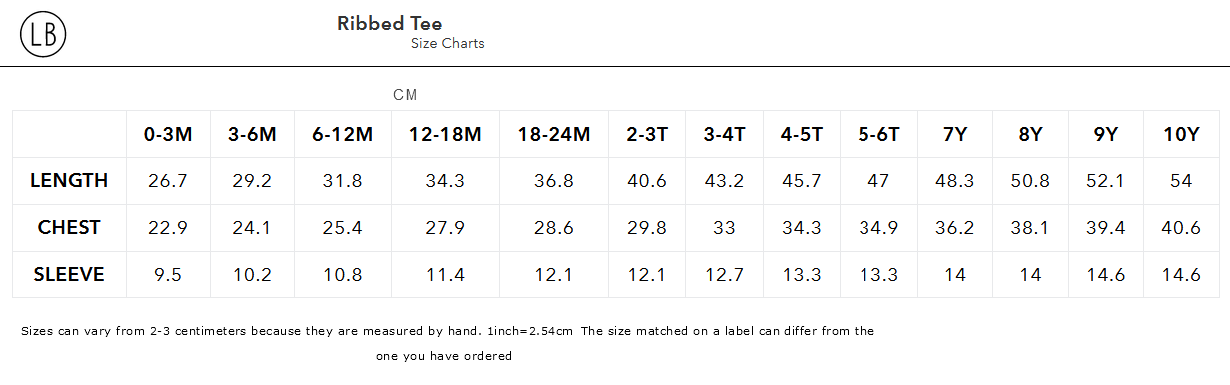Image resolution: width=1230 pixels, height=385 pixels.
Task: Click the 9.5 sleeve cell
Action: (168, 274)
